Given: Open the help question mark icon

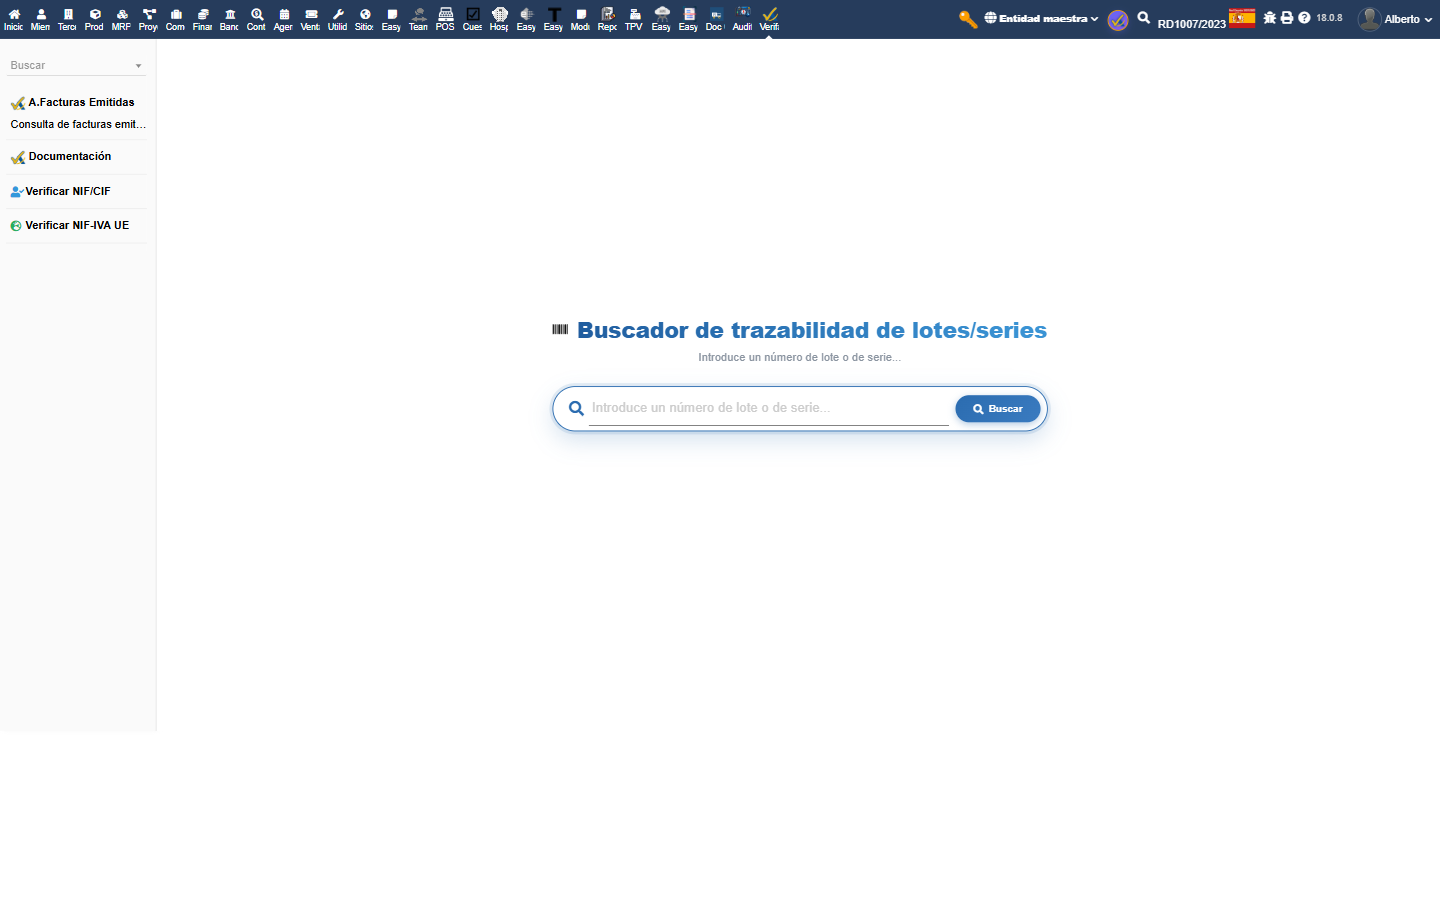Looking at the screenshot, I should [1304, 18].
